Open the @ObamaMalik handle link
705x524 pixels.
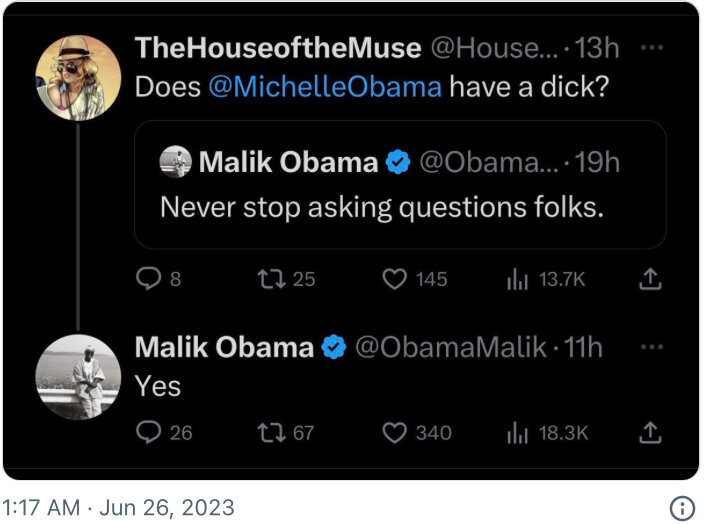pyautogui.click(x=451, y=347)
